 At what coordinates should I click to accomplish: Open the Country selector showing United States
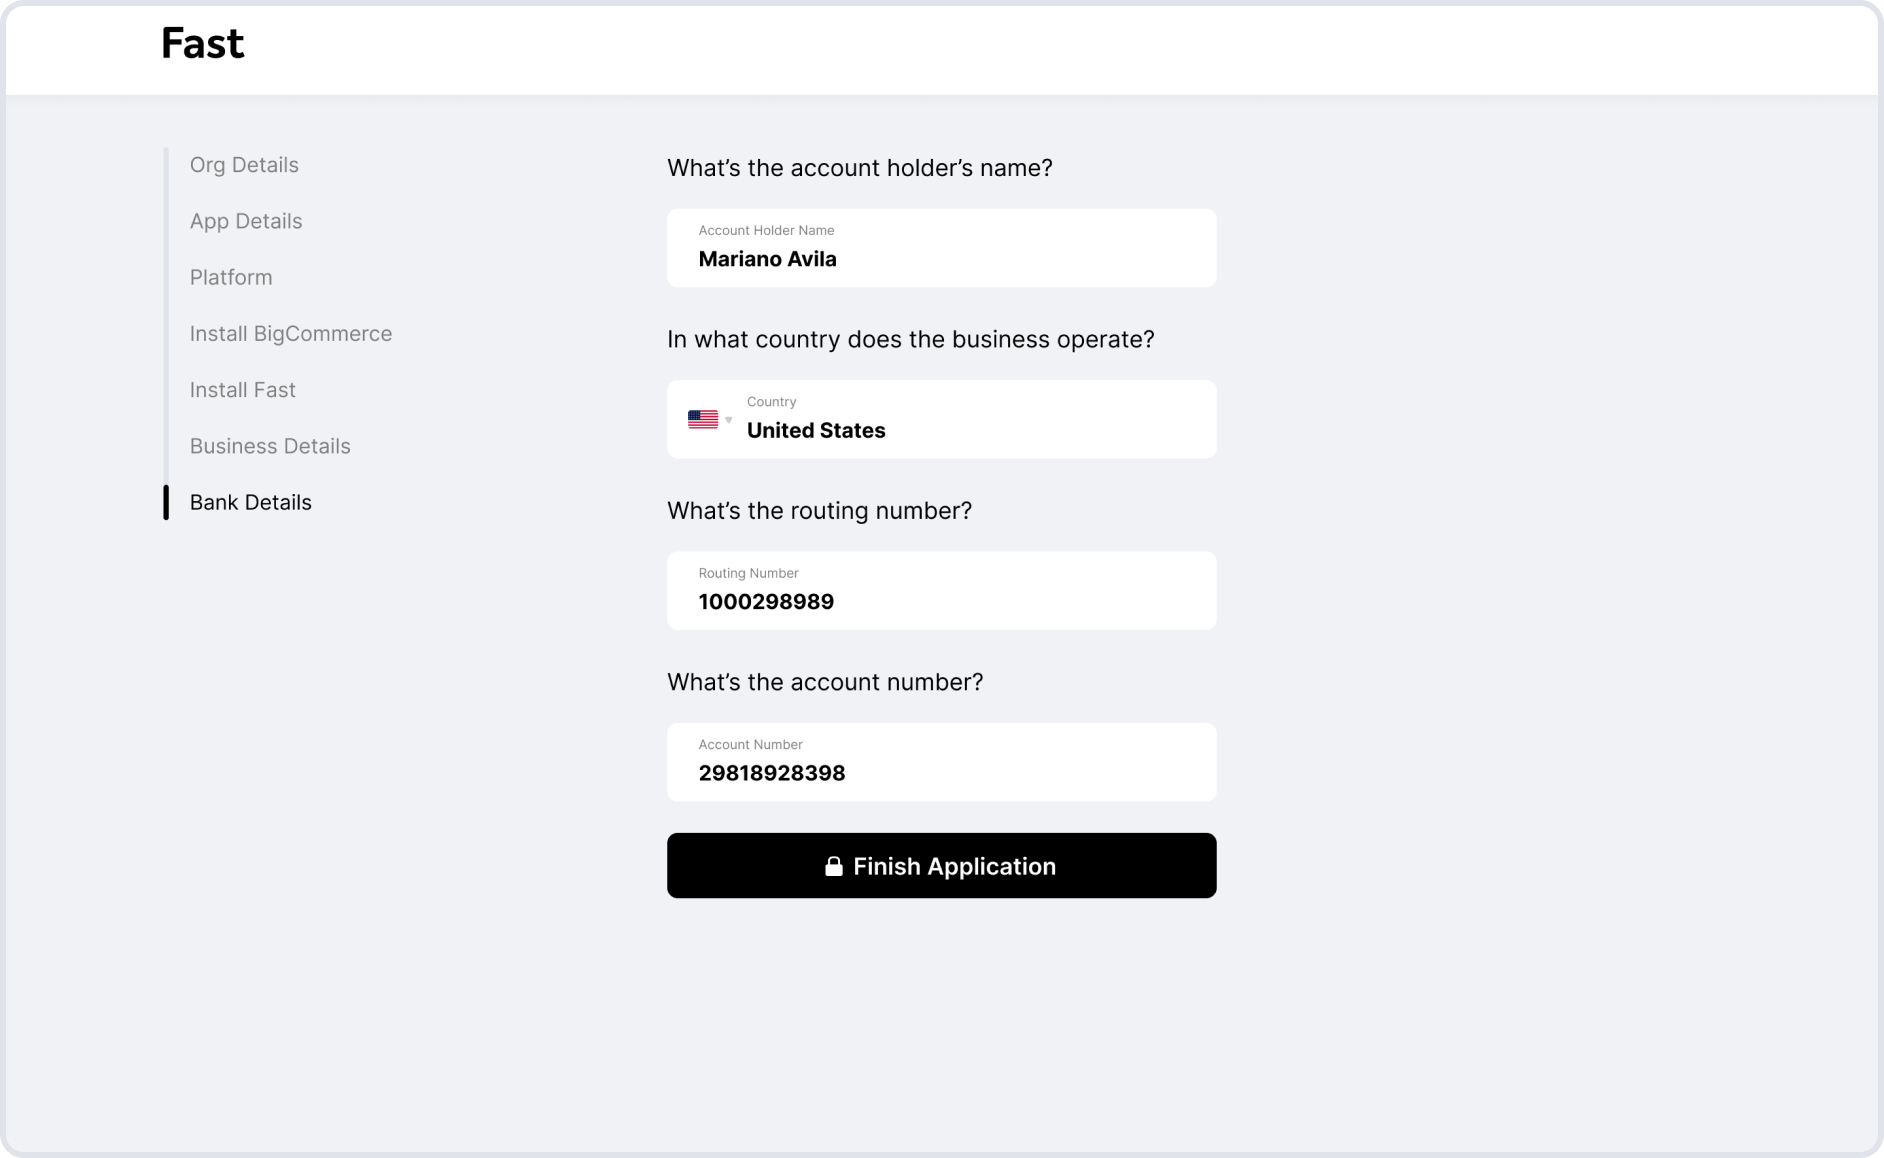tap(941, 419)
